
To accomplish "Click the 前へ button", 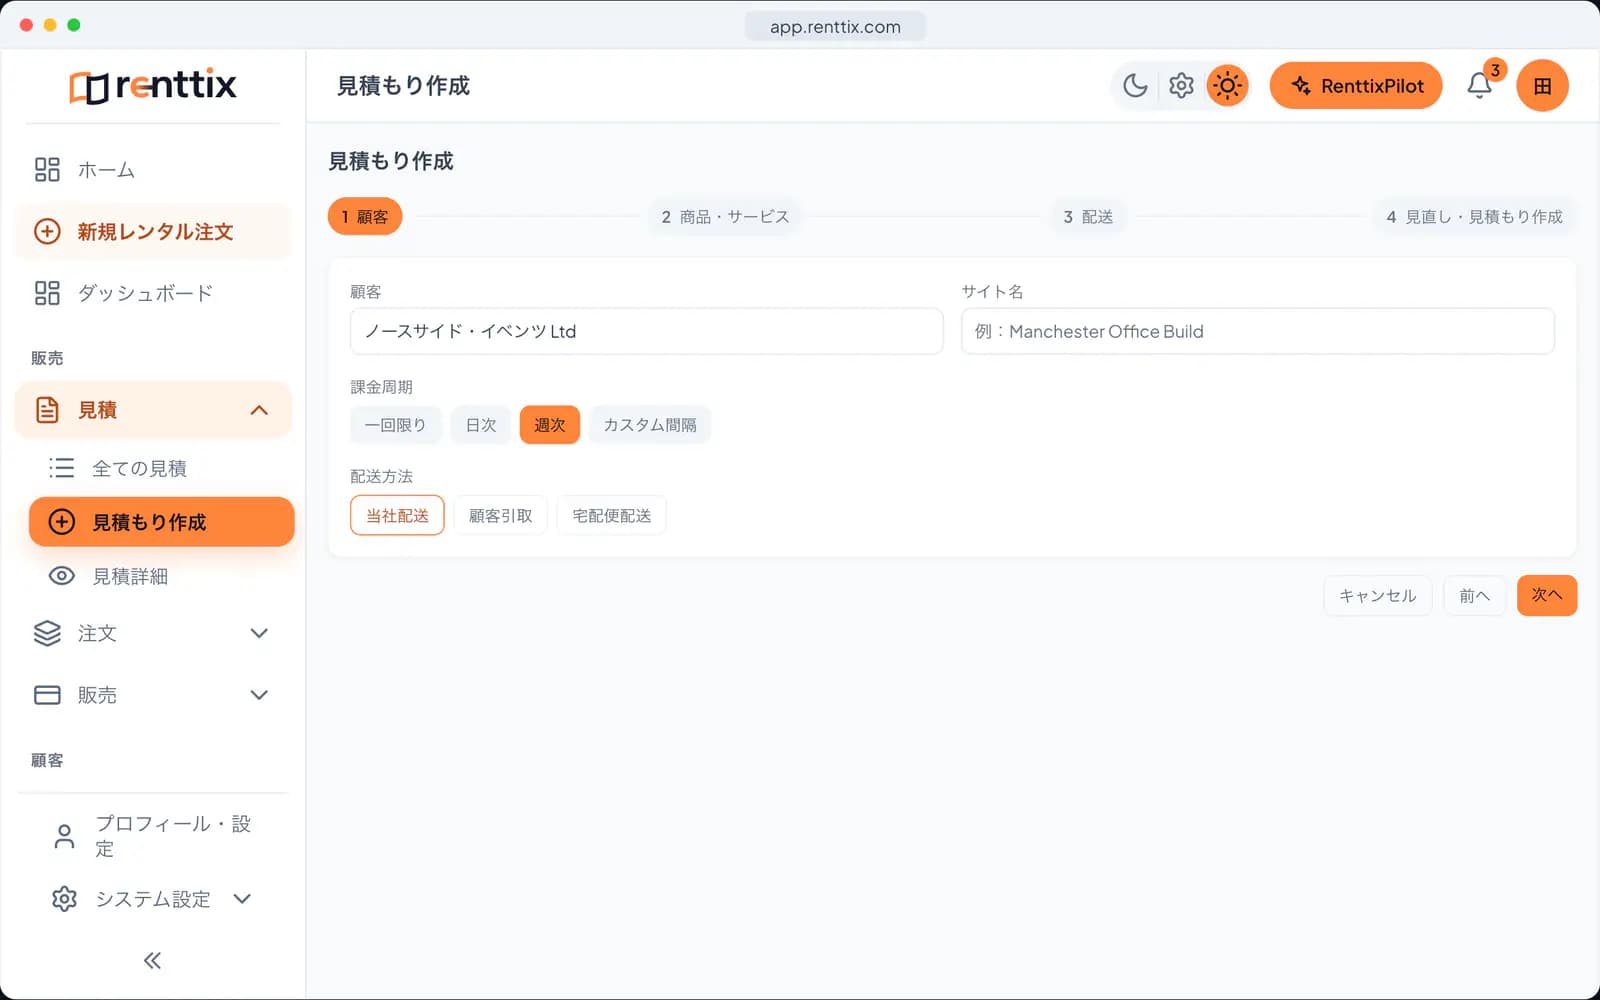I will [x=1474, y=596].
